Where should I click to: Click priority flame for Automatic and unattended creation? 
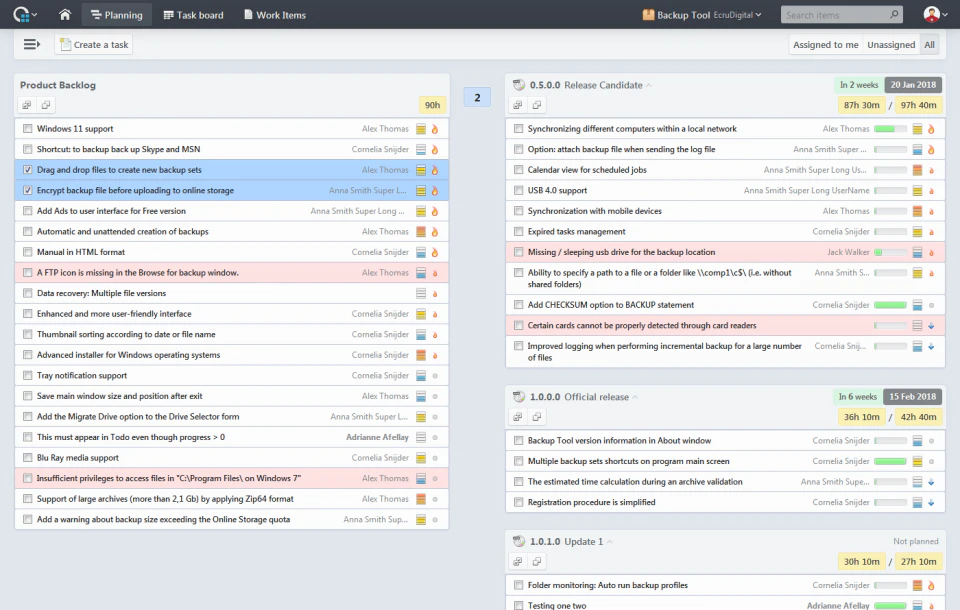(x=435, y=232)
